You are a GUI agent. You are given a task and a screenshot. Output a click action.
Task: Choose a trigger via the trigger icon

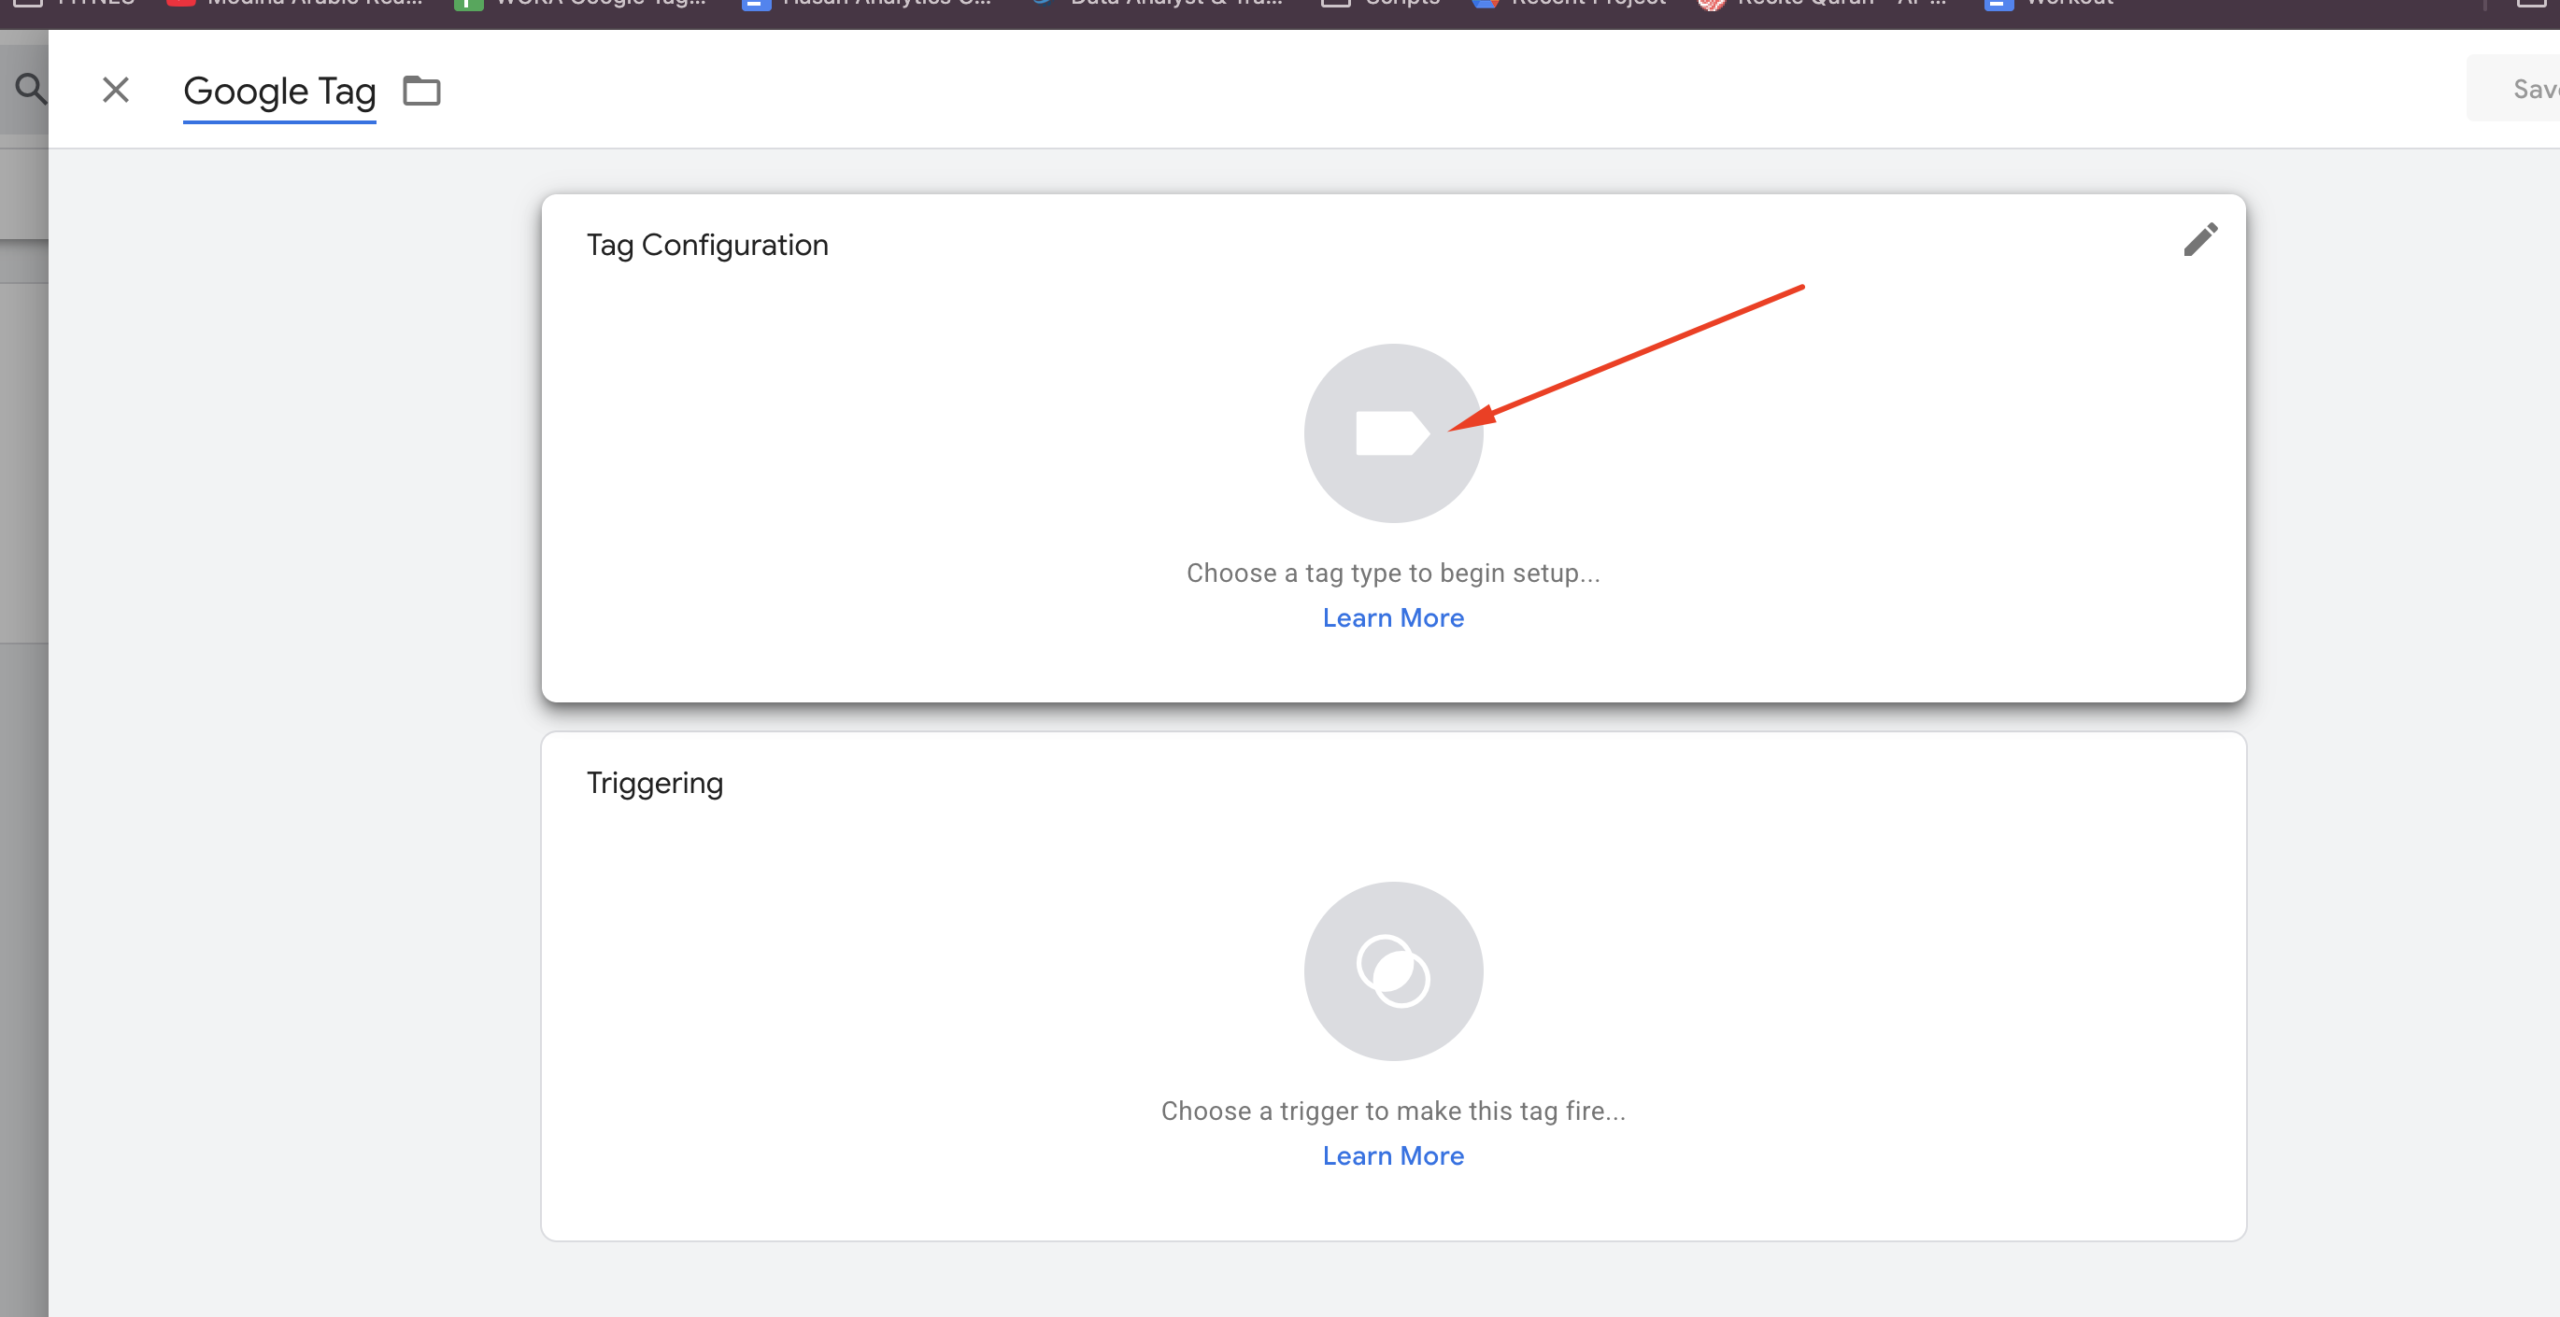(1393, 971)
